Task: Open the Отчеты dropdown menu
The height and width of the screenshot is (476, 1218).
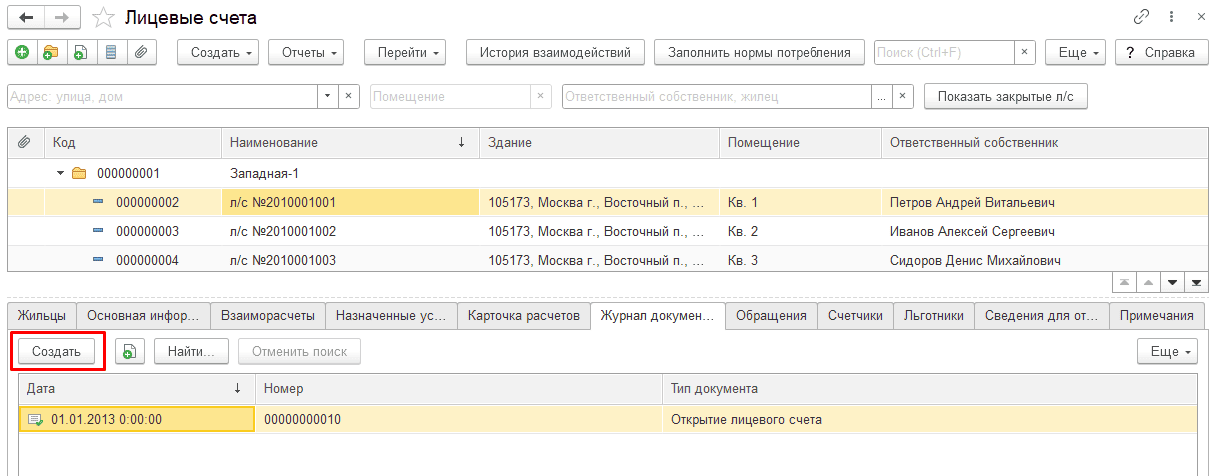Action: (306, 53)
